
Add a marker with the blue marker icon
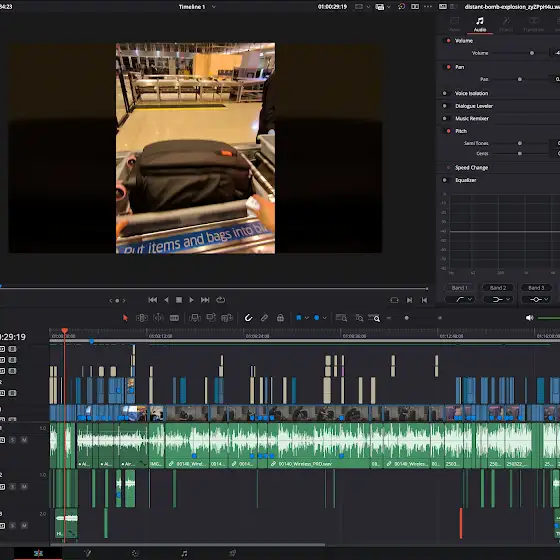[x=316, y=318]
